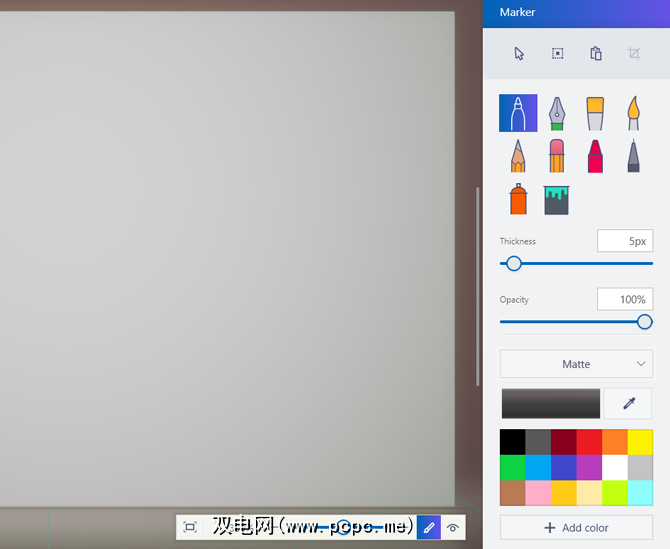Click the zoom slider in bottom toolbar
The height and width of the screenshot is (549, 670).
343,528
